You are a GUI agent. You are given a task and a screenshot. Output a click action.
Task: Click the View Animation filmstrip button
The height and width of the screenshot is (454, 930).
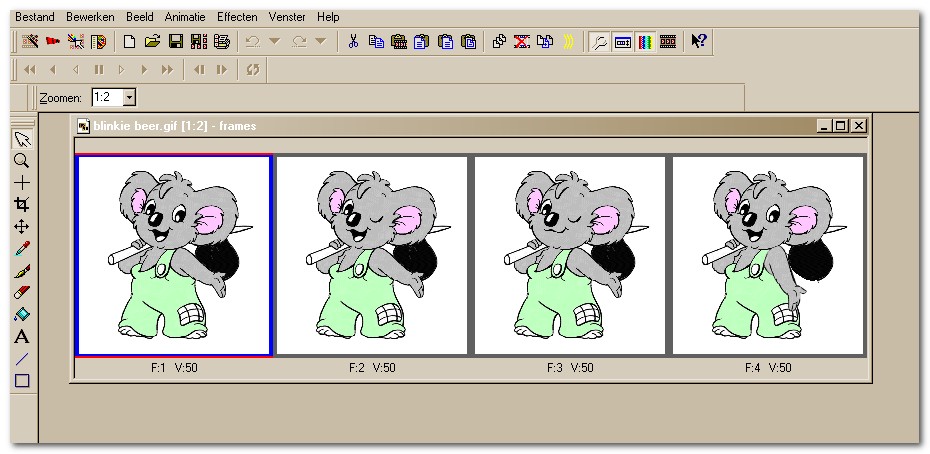click(668, 42)
